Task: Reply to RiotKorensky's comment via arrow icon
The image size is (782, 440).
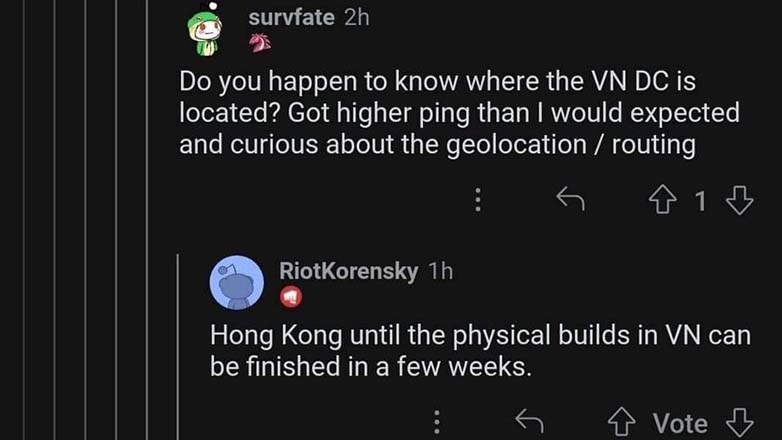Action: (529, 420)
